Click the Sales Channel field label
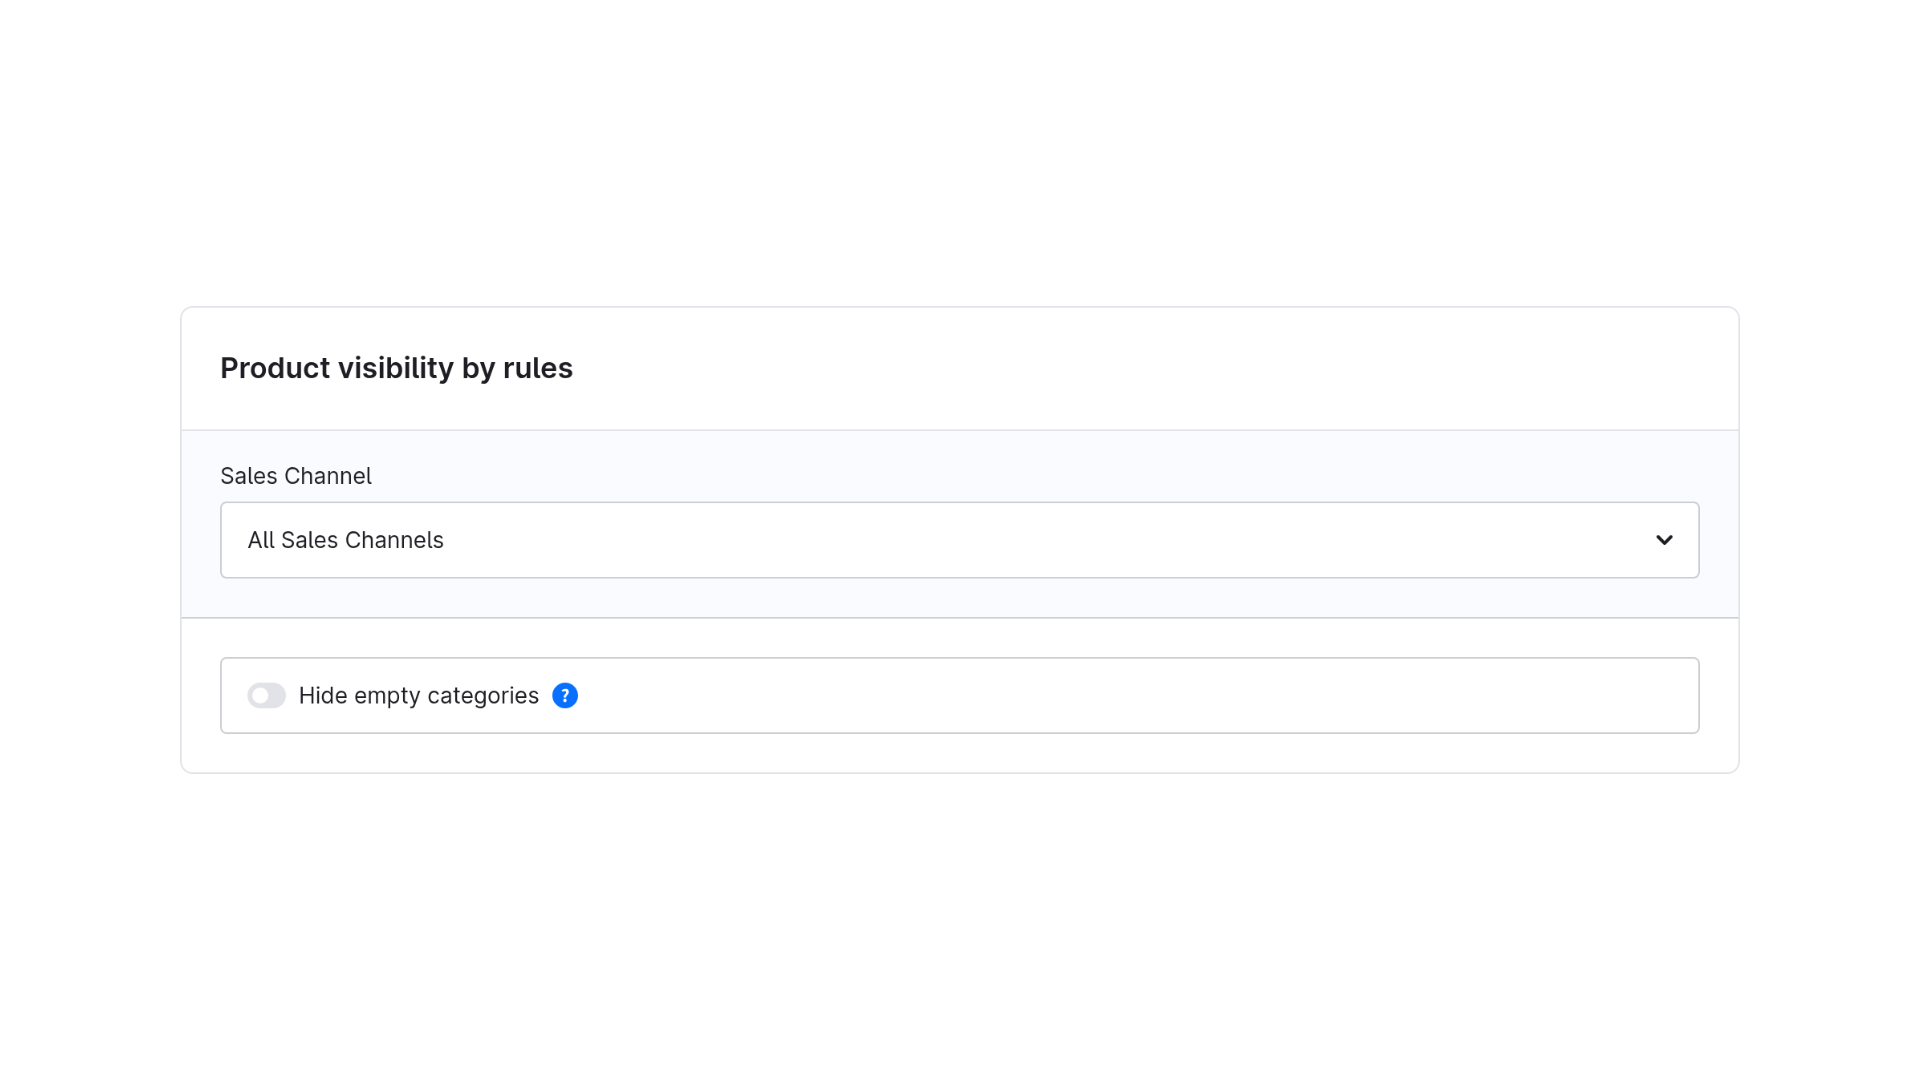 point(296,476)
